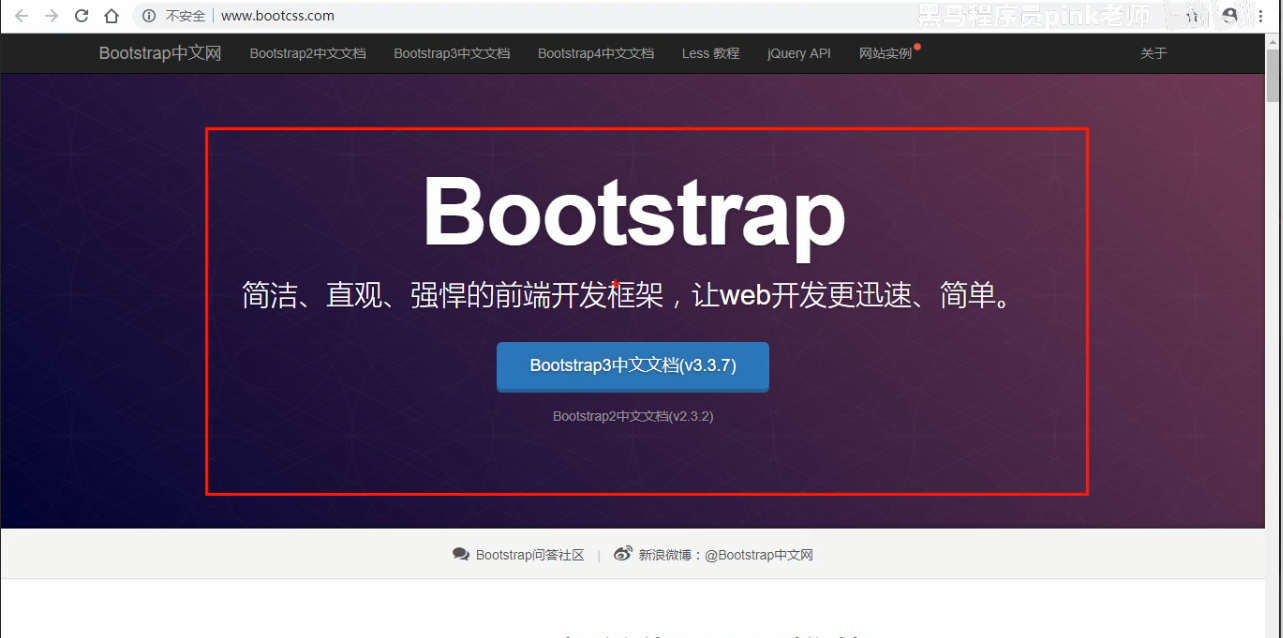
Task: Click the blue Bootstrap3中文文档(v3.3.7) button
Action: 633,366
